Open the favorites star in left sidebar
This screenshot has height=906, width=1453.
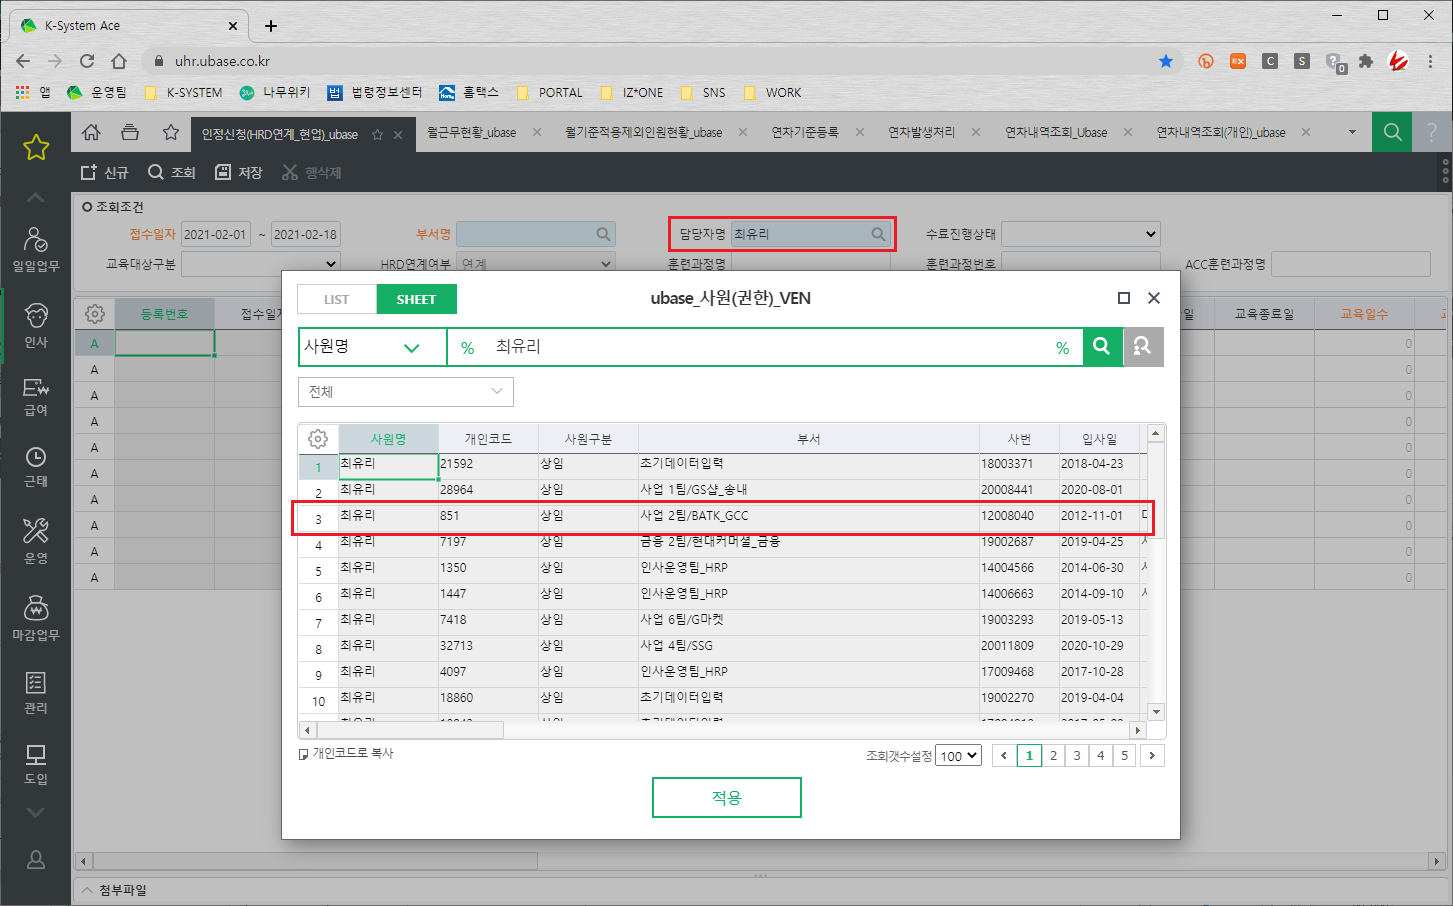point(36,148)
